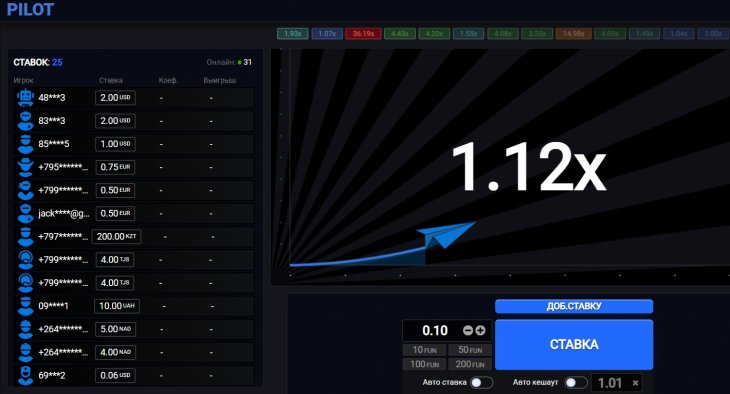Click the Ставка column header

pos(111,80)
